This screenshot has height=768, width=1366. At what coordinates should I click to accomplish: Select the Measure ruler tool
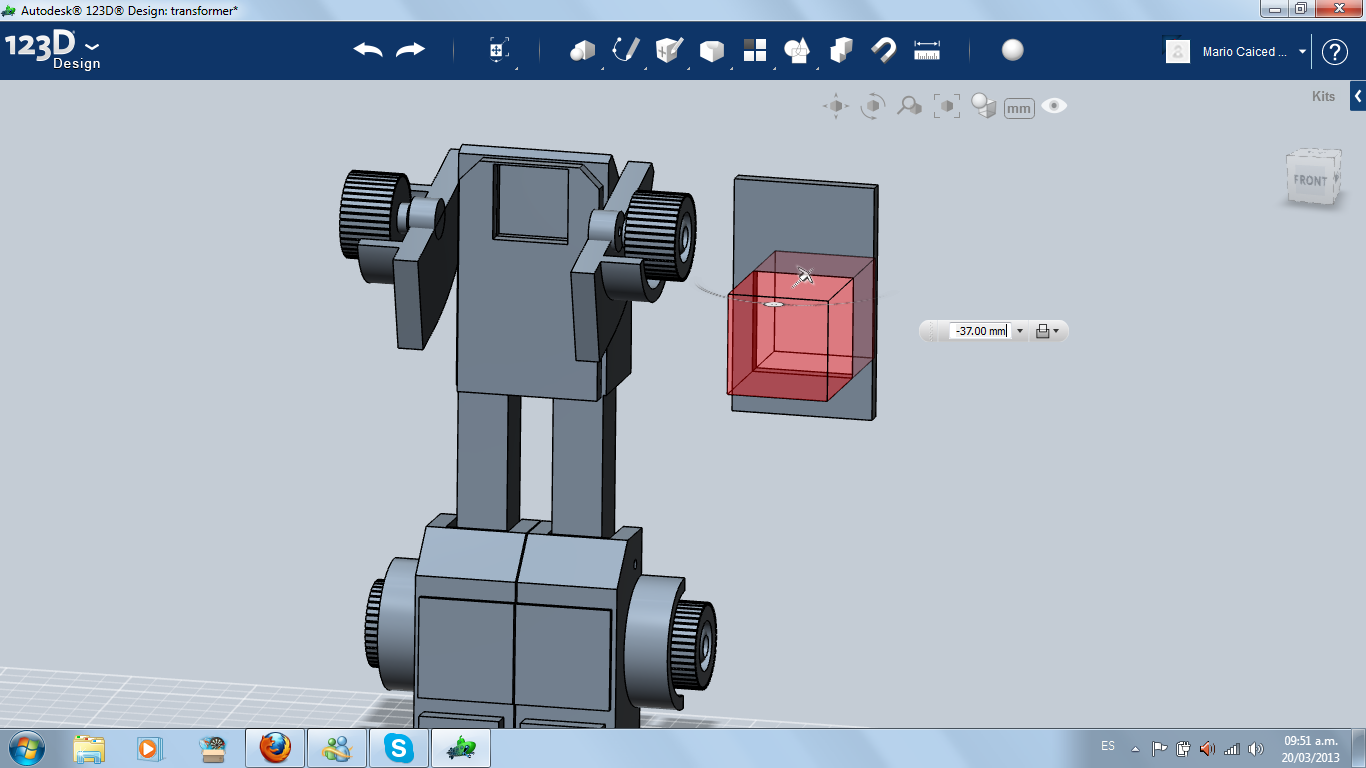tap(927, 50)
